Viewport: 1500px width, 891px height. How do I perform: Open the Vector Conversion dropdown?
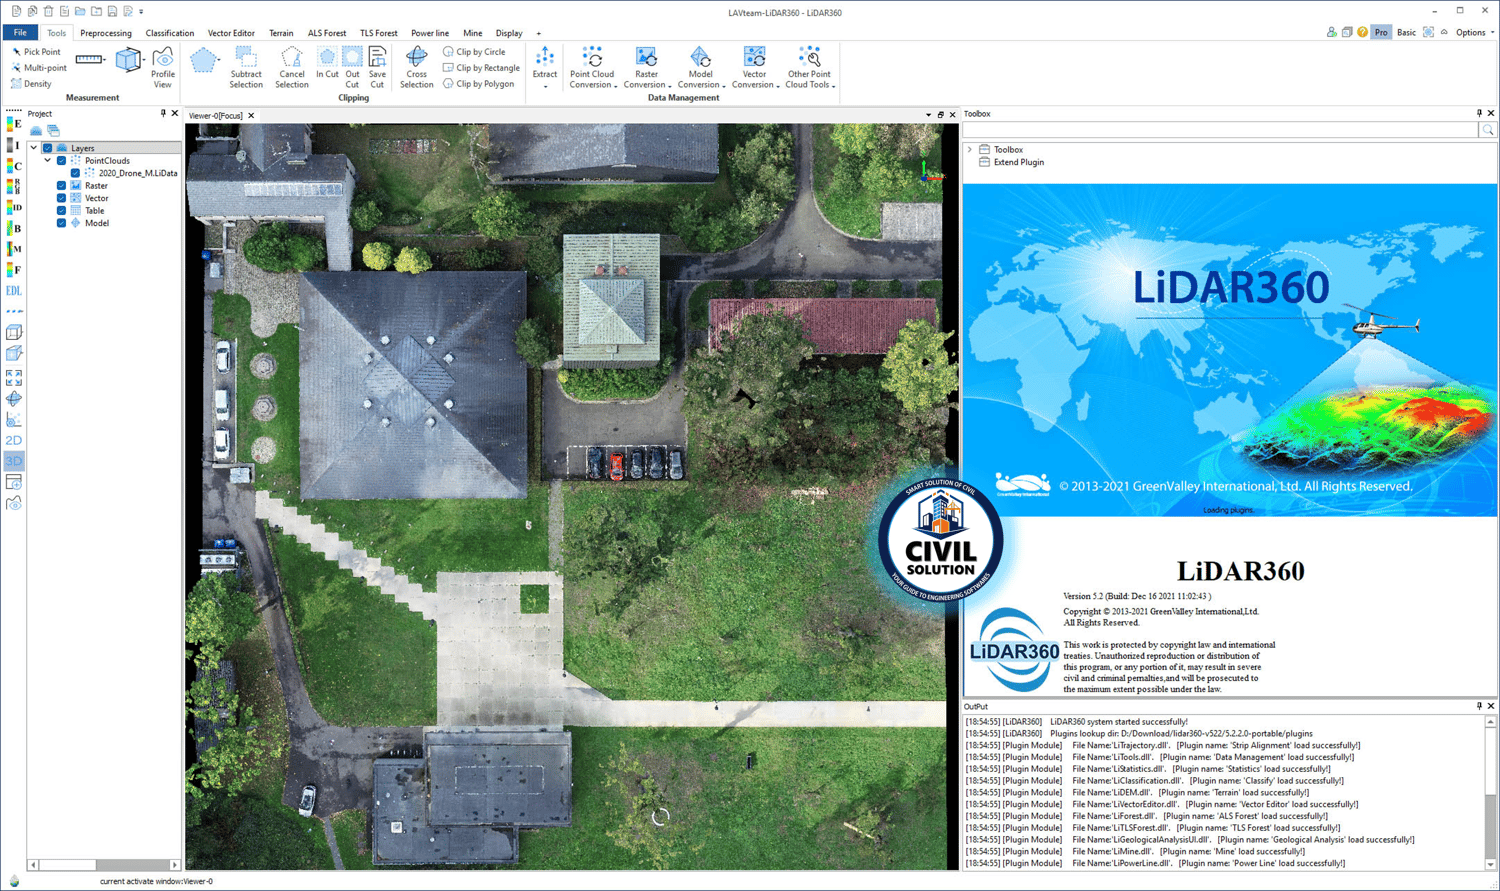click(x=755, y=68)
